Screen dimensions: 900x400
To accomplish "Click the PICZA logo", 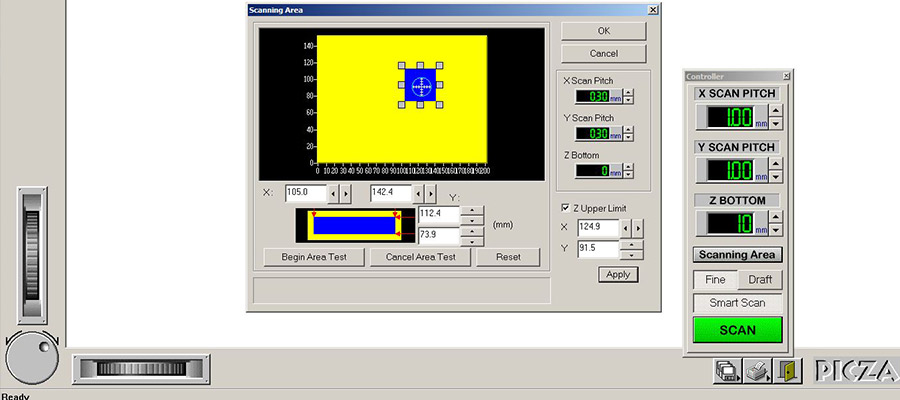I will click(x=857, y=371).
